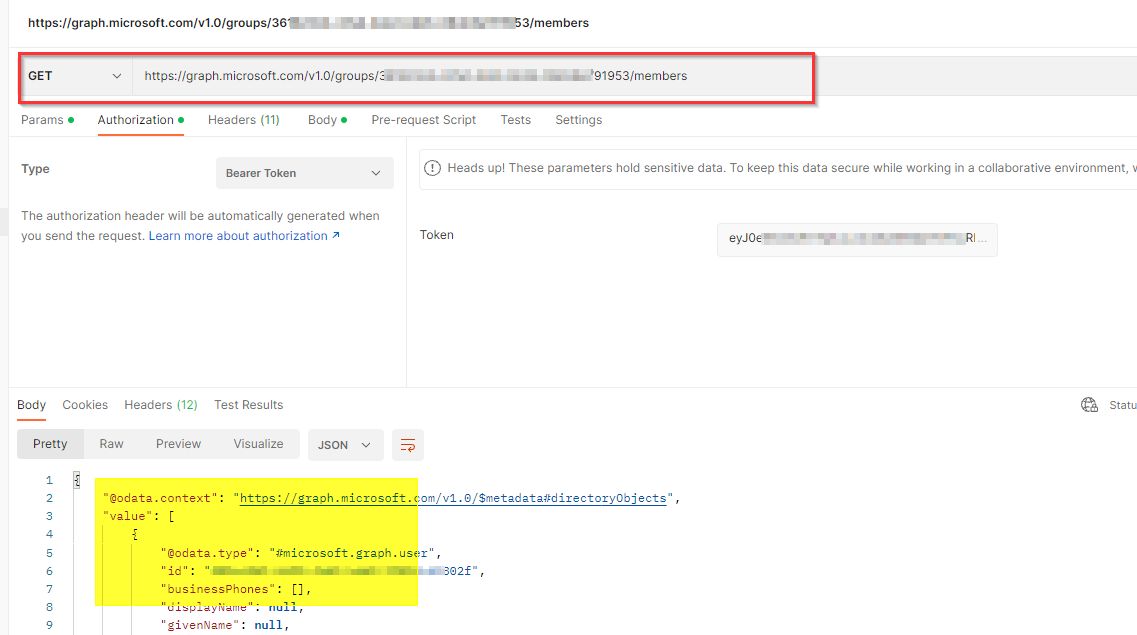Image resolution: width=1137 pixels, height=635 pixels.
Task: Open the GET method dropdown
Action: click(x=75, y=76)
